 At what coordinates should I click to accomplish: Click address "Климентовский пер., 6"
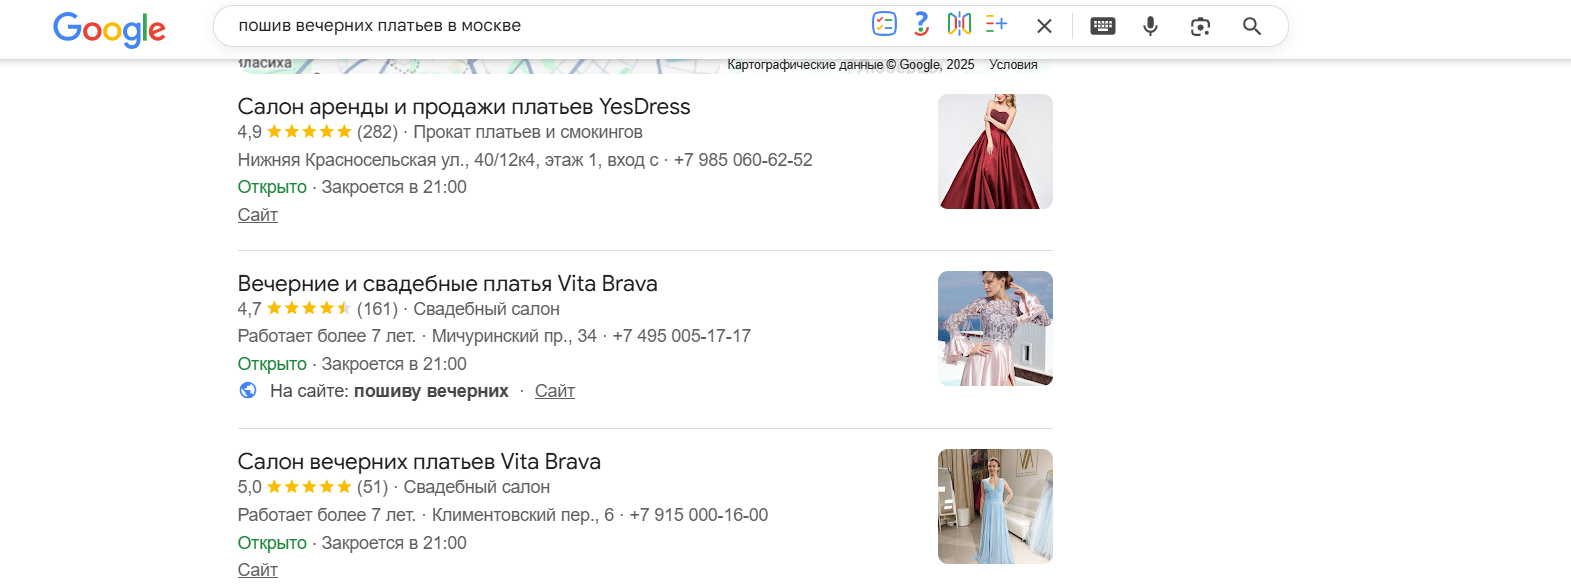pos(523,515)
